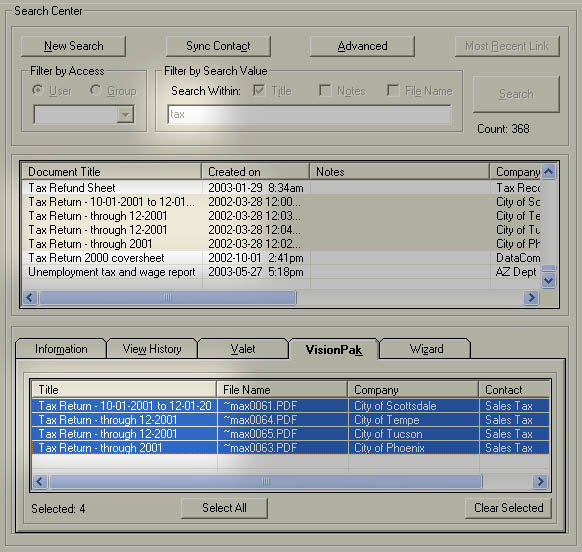Viewport: 582px width, 552px height.
Task: Sort results by the Created on column header
Action: (x=256, y=172)
